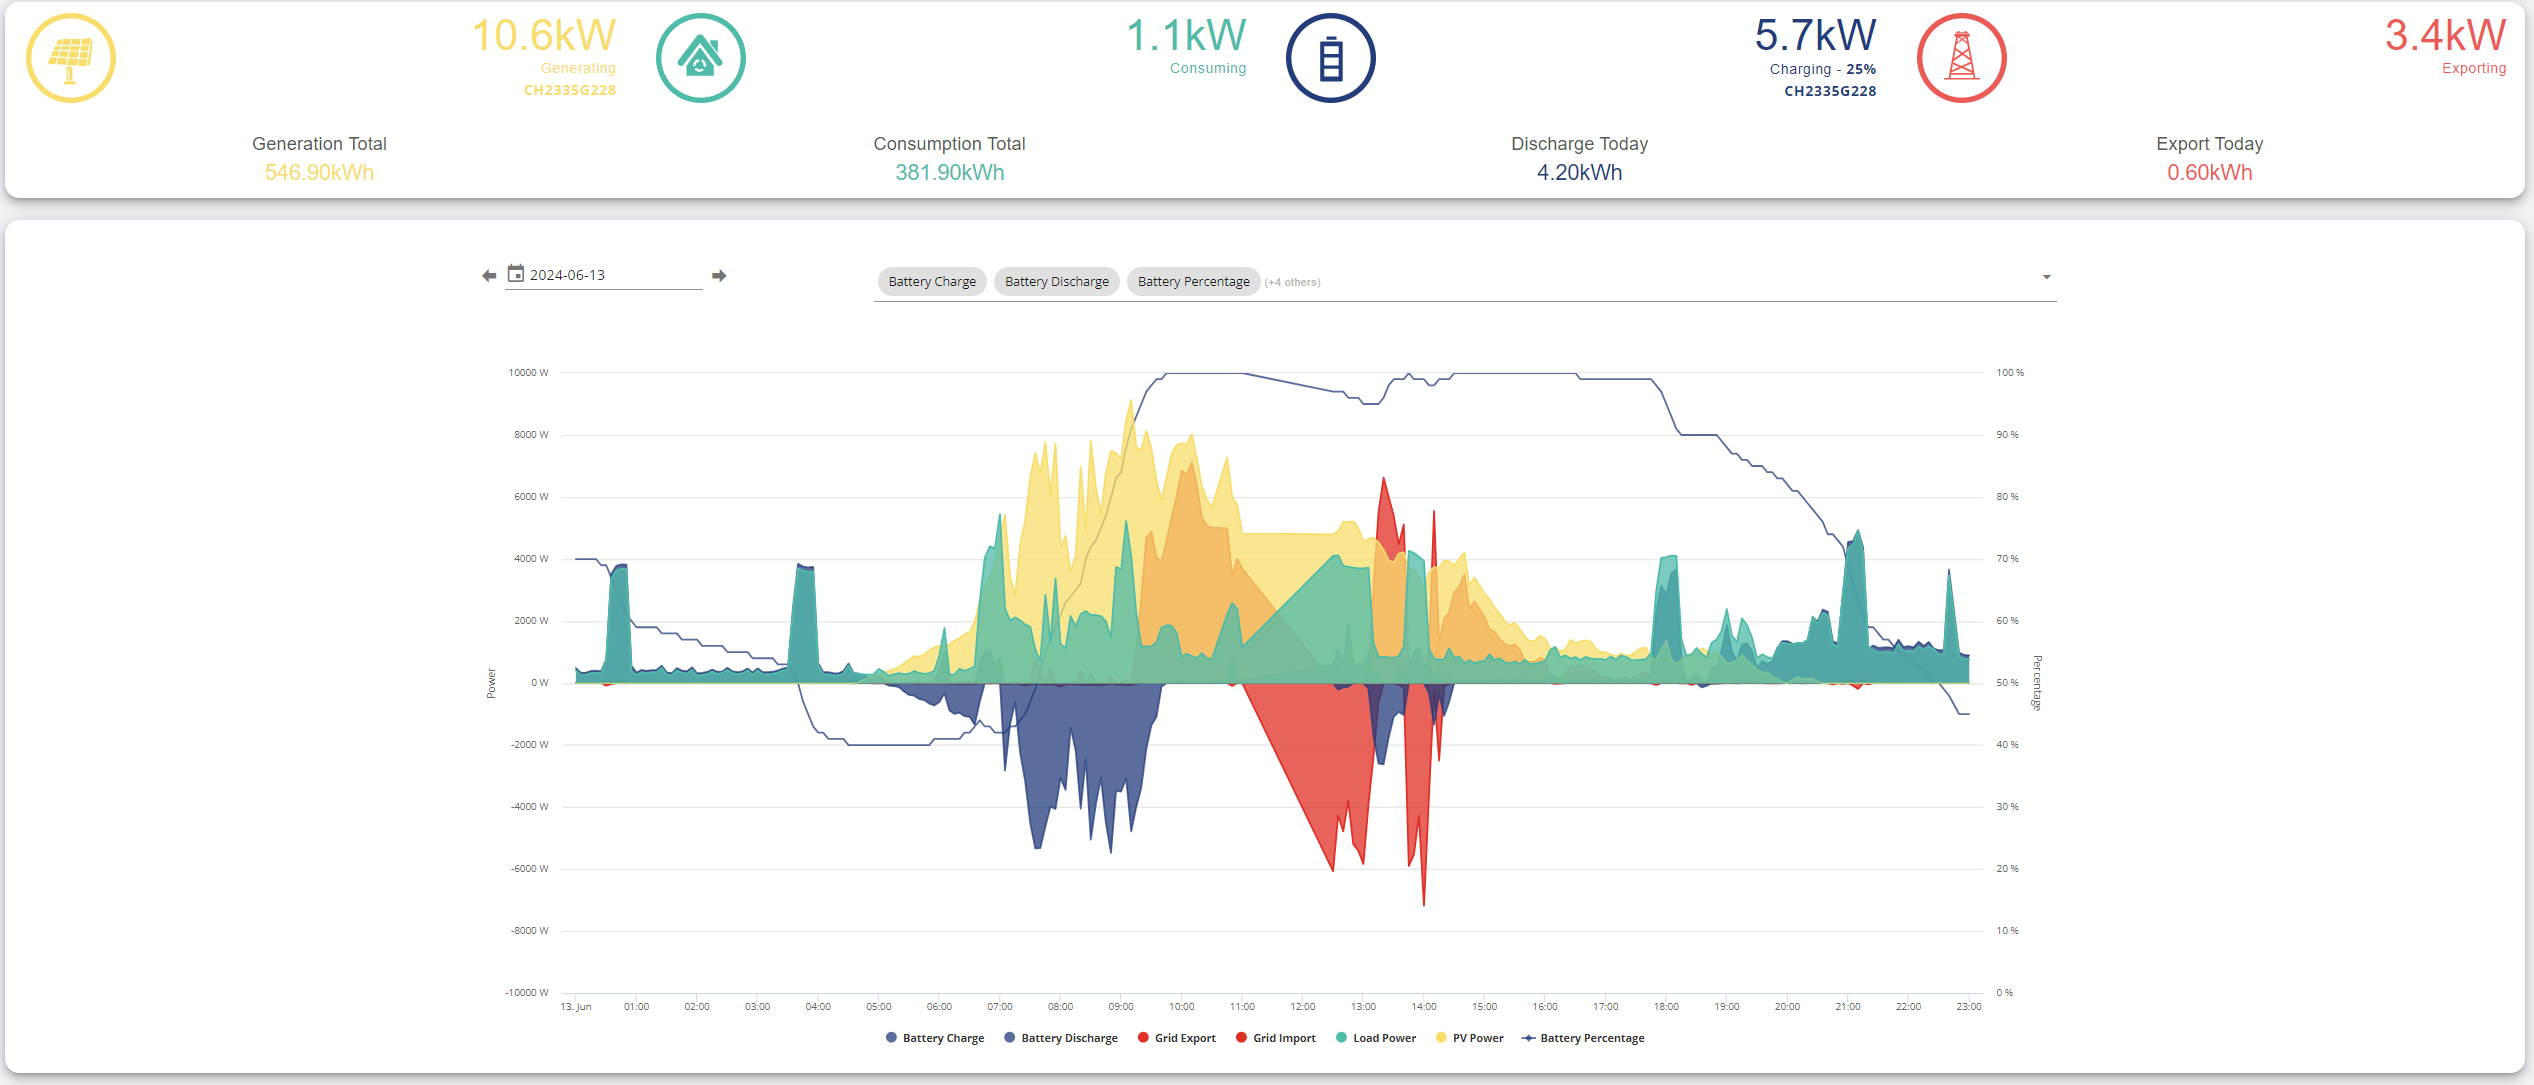This screenshot has height=1085, width=2534.
Task: Toggle Load Power series in legend
Action: [1376, 1038]
